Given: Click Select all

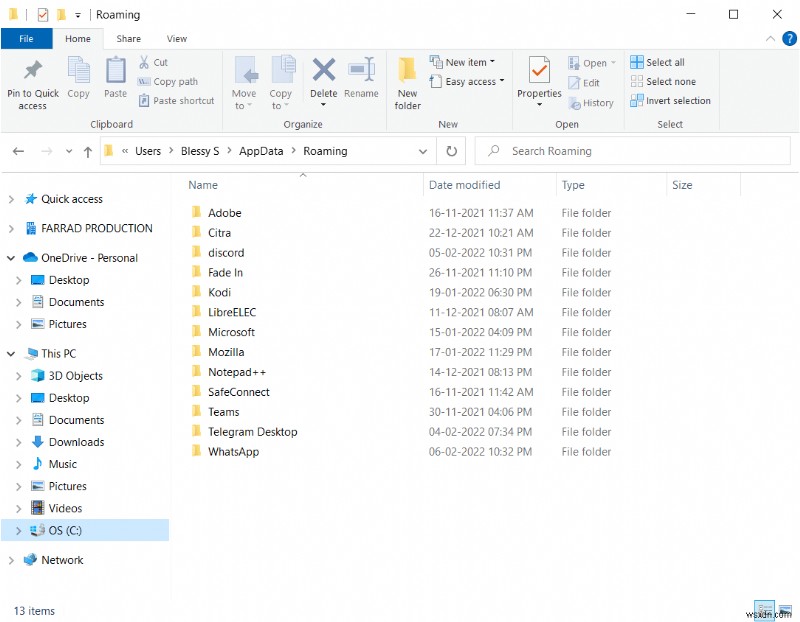Looking at the screenshot, I should 658,62.
